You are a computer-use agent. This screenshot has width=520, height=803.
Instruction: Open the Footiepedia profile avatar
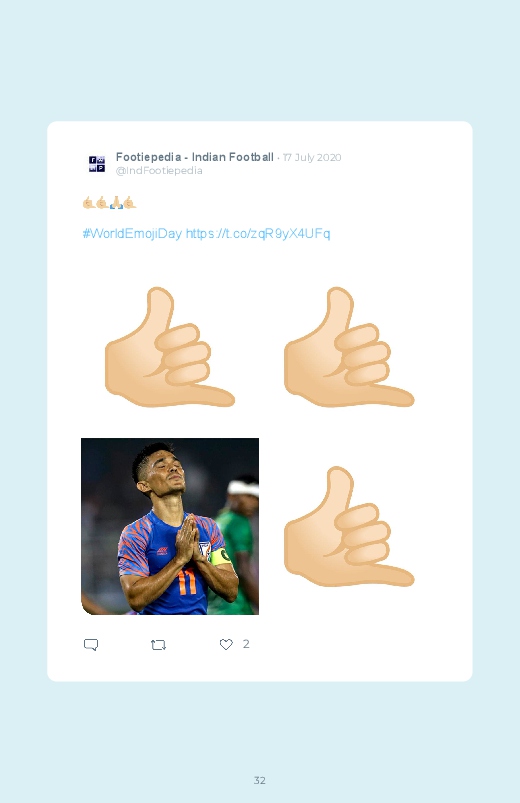click(96, 164)
